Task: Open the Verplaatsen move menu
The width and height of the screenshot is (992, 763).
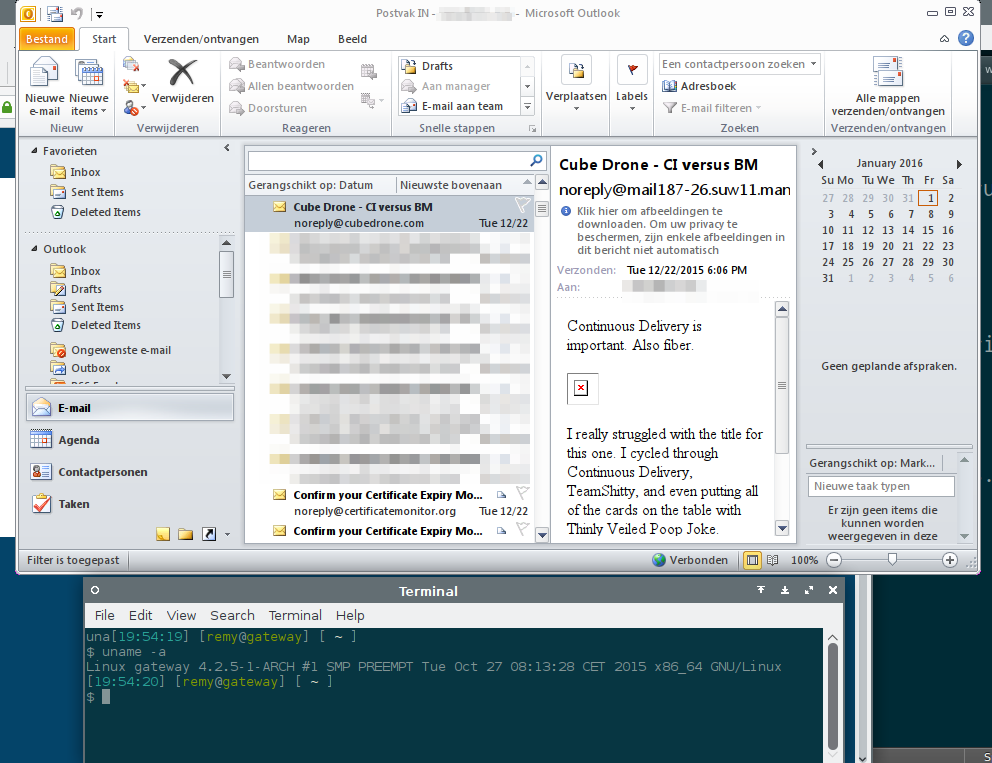Action: (576, 85)
